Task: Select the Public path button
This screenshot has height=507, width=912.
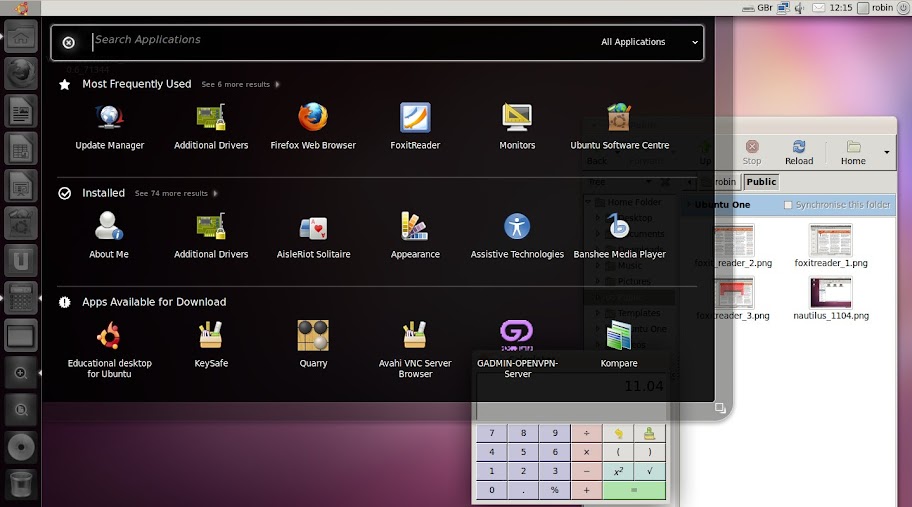Action: click(x=761, y=182)
